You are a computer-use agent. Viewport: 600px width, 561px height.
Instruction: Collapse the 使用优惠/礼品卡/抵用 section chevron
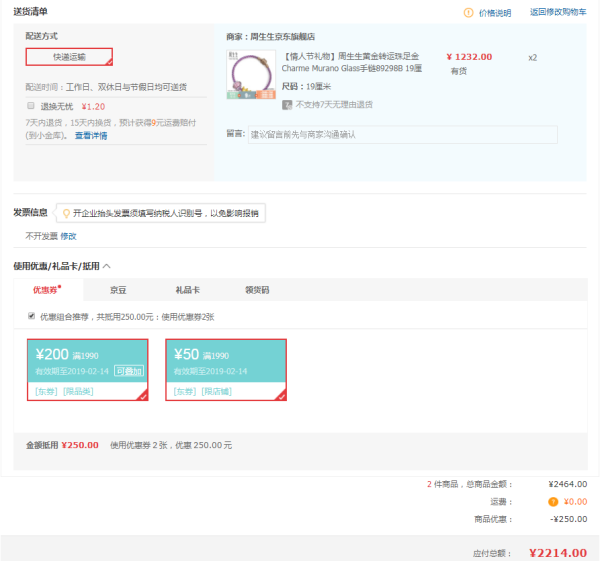(107, 266)
